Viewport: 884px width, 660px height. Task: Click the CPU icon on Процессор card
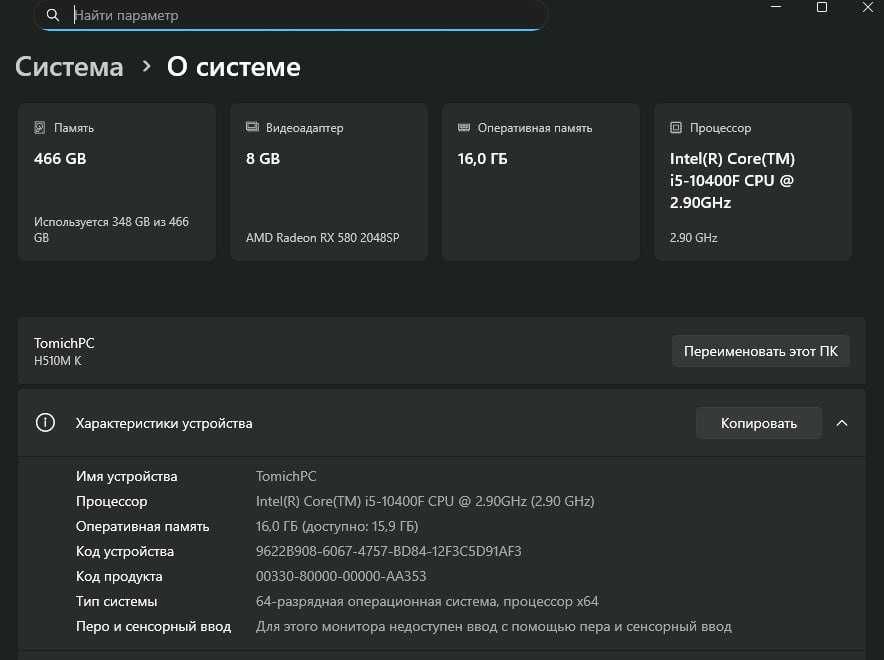click(x=676, y=128)
